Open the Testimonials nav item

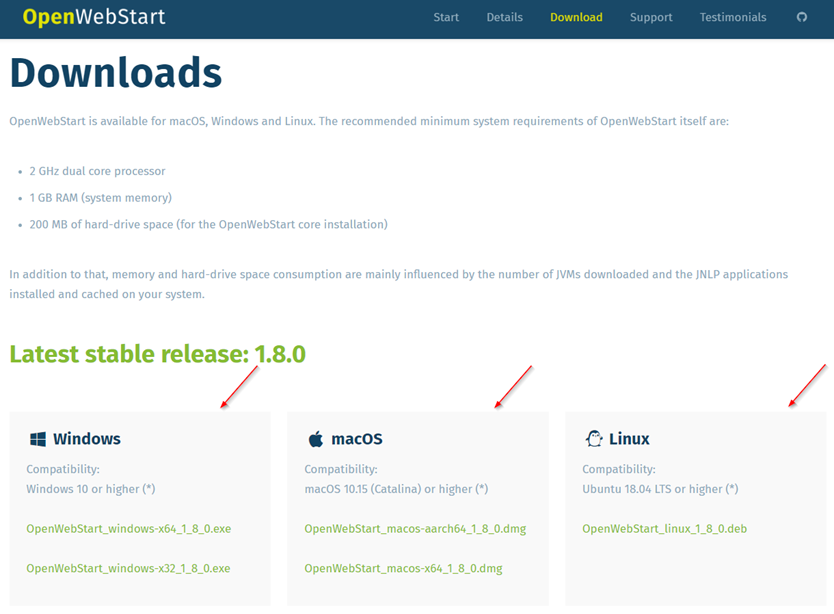point(733,17)
